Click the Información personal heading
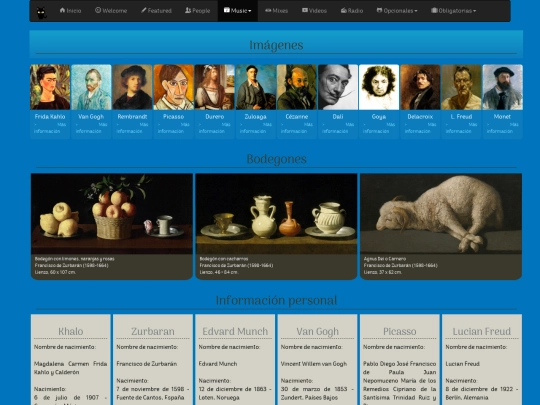The image size is (540, 405). tap(276, 301)
